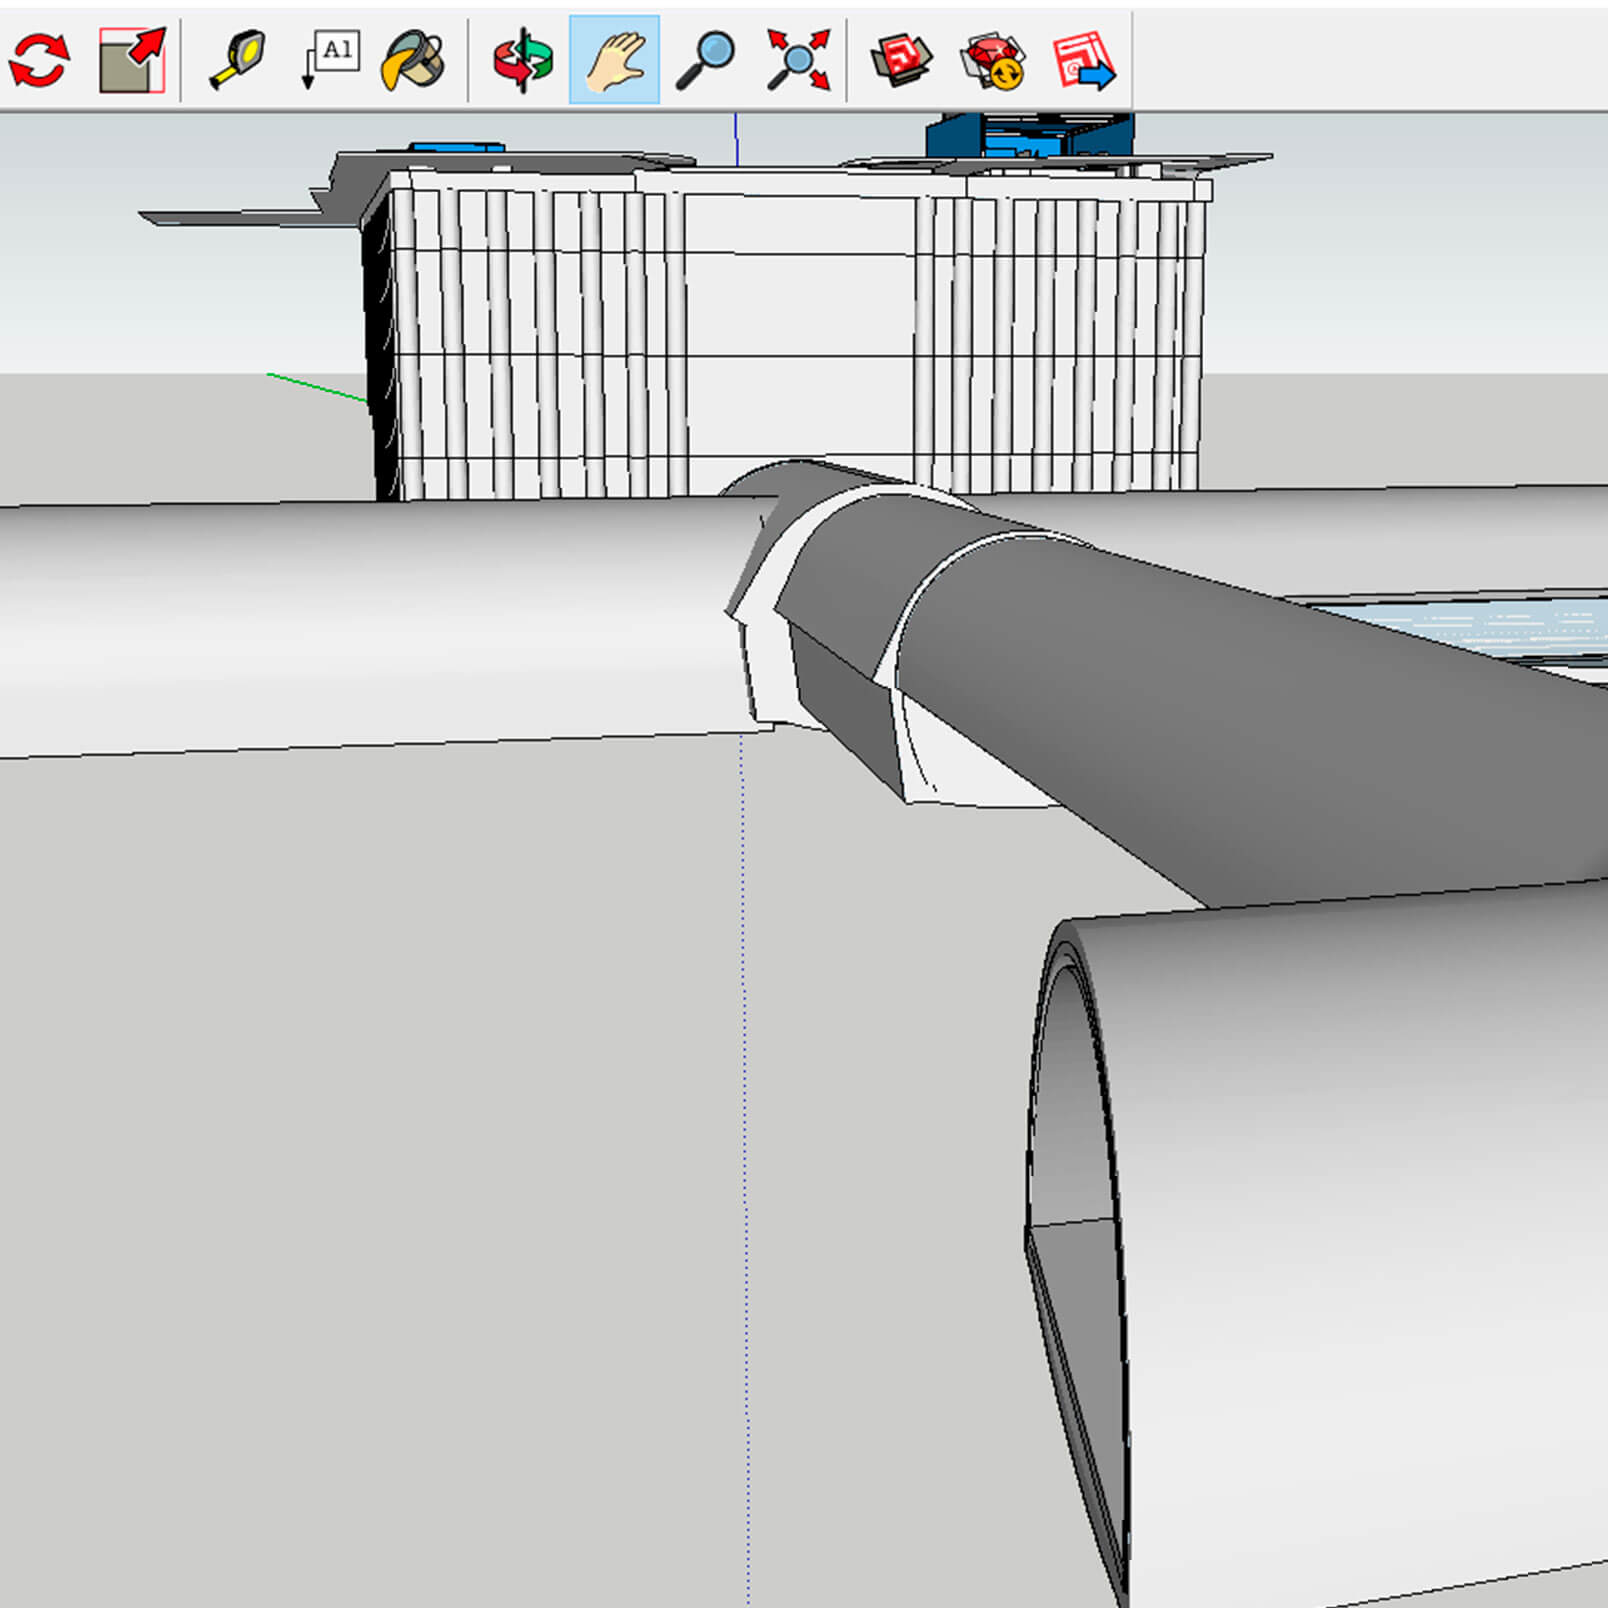Click the blank center panel of the white building
The height and width of the screenshot is (1608, 1608).
(x=799, y=330)
